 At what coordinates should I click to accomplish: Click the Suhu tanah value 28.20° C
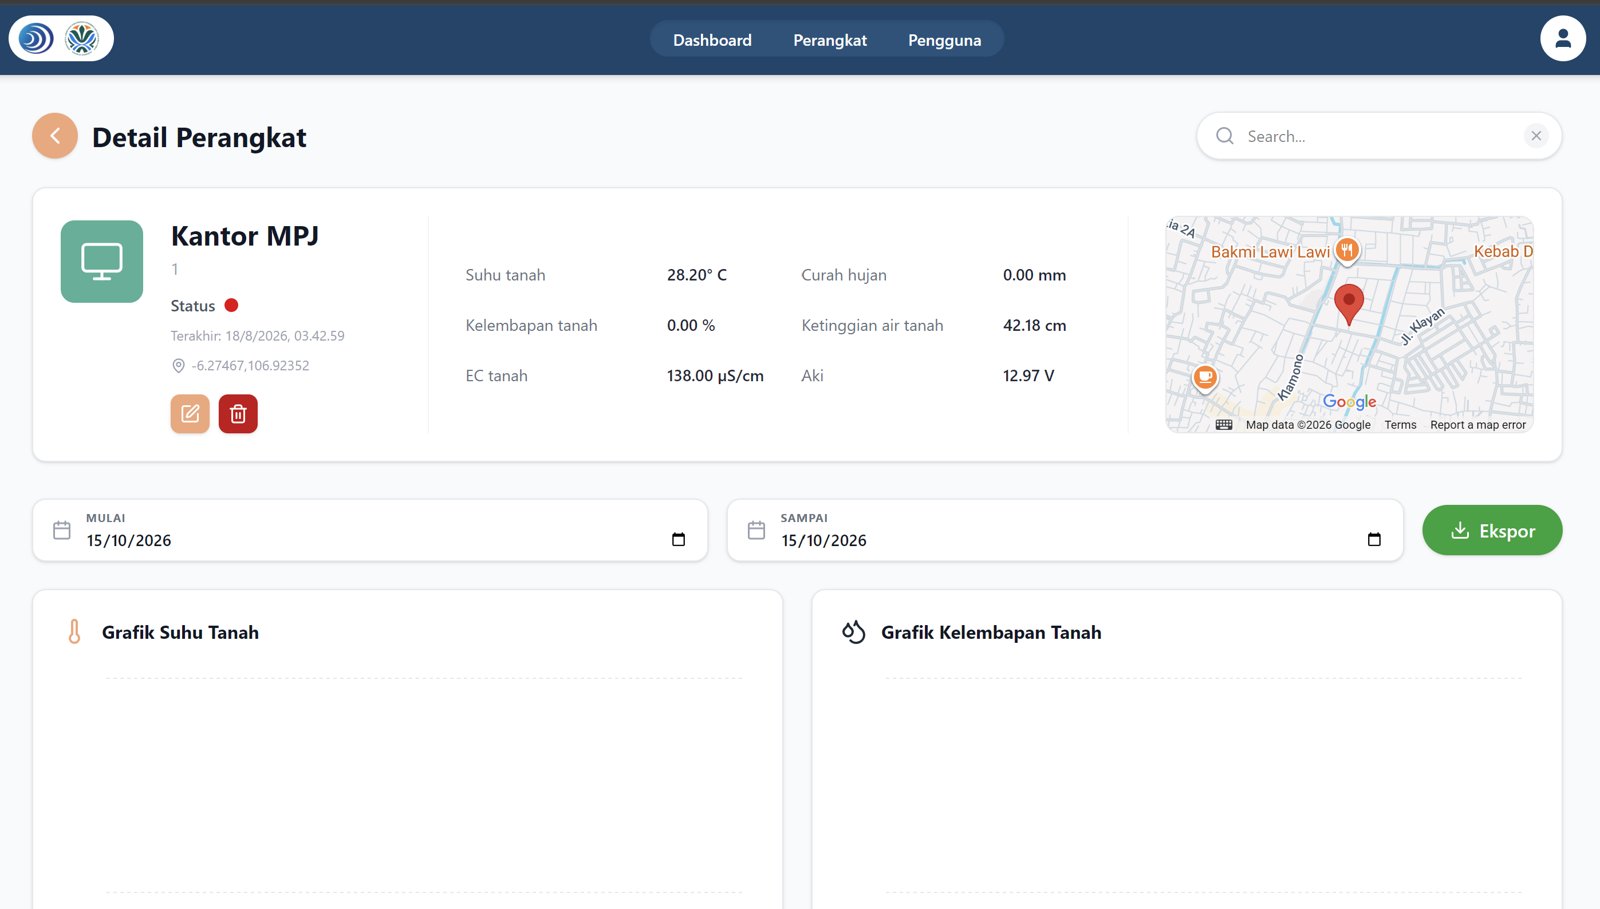tap(697, 275)
